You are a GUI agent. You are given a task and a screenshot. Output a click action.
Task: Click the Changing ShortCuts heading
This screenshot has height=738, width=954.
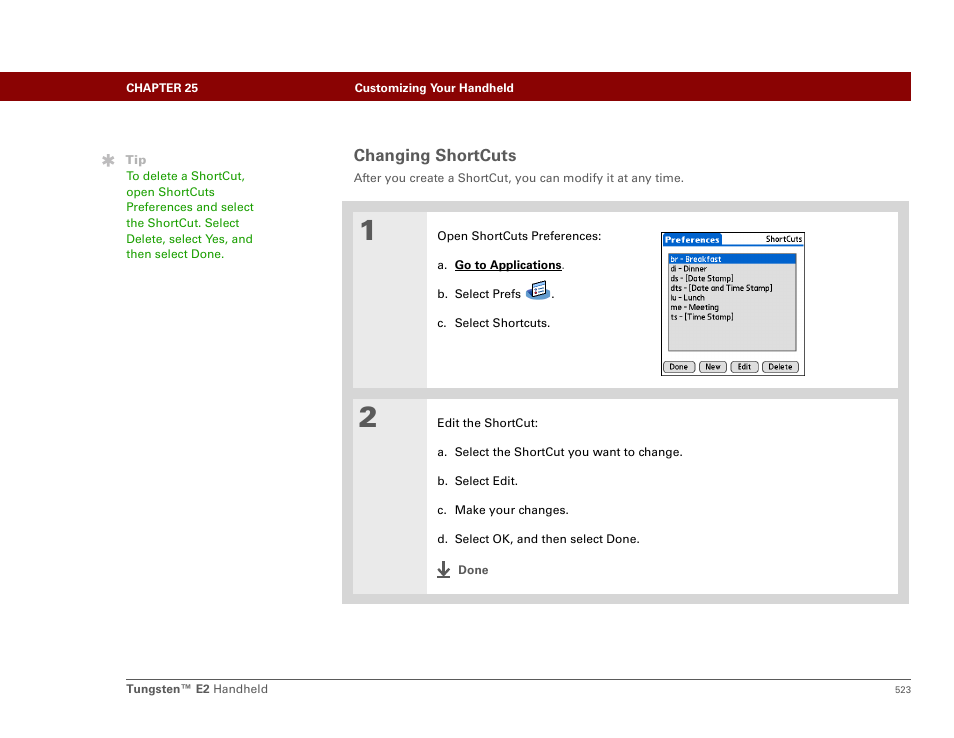435,155
